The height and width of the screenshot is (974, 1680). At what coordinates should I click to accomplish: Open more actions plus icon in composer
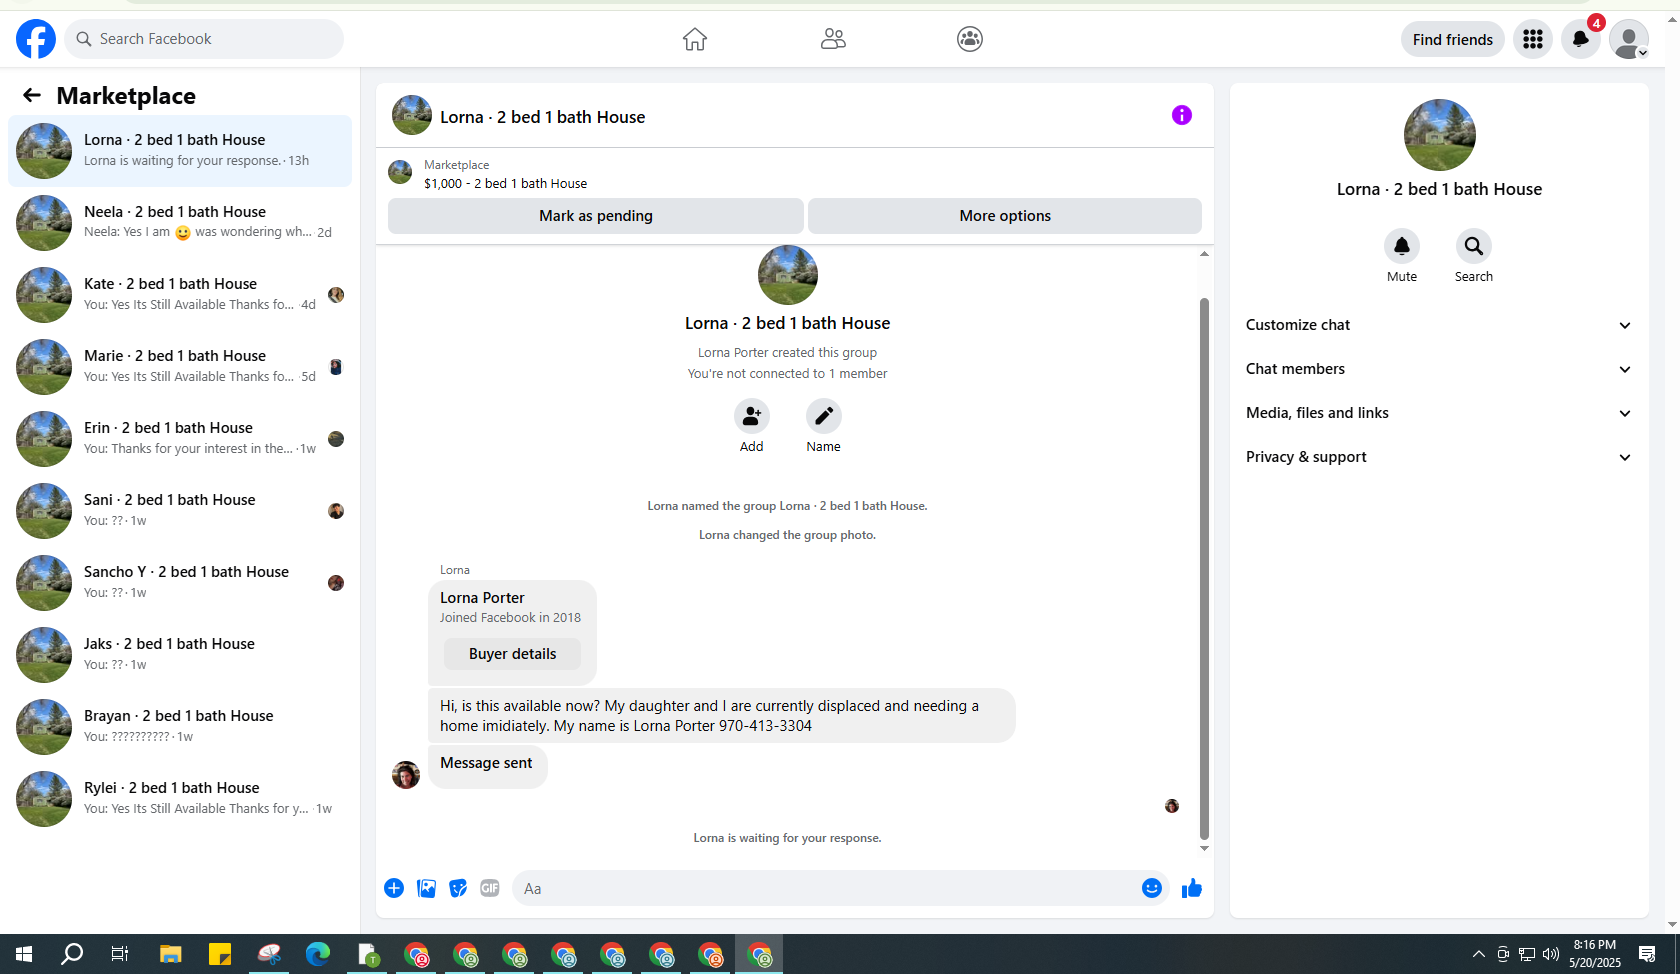coord(394,888)
